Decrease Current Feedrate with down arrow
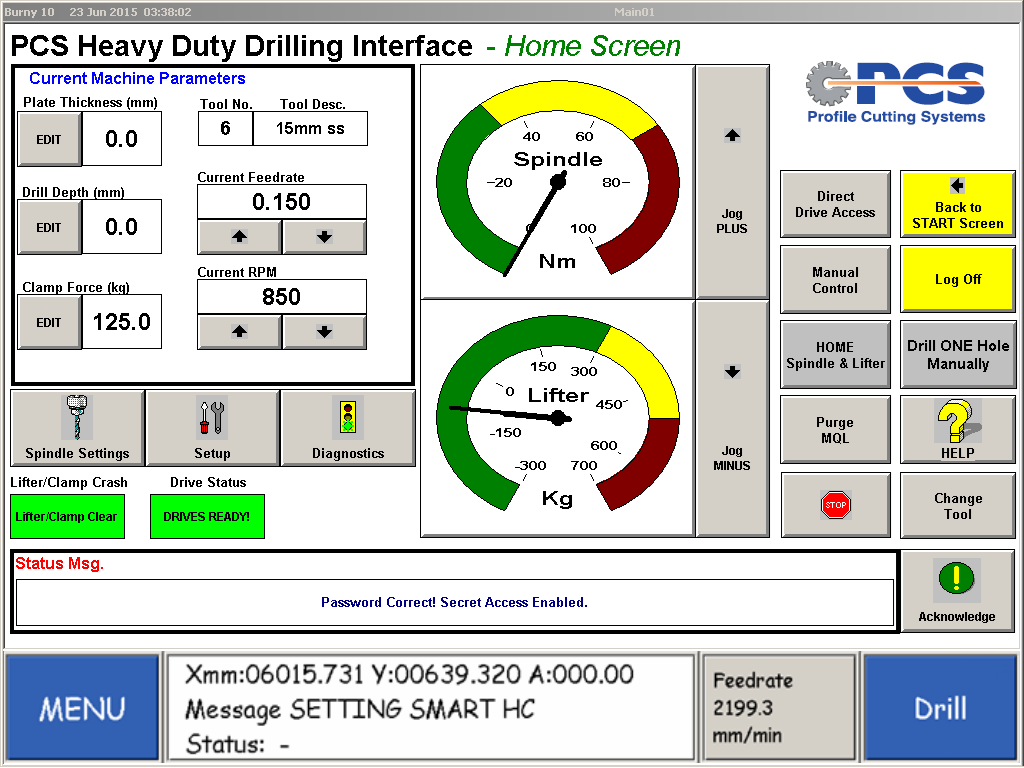 click(x=325, y=236)
